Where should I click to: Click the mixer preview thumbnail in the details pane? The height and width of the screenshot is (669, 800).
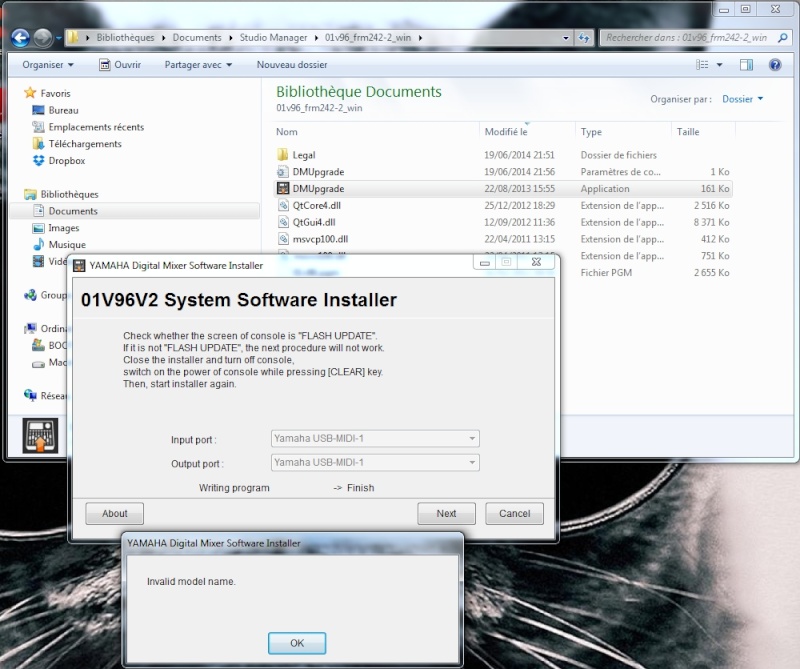[x=40, y=436]
